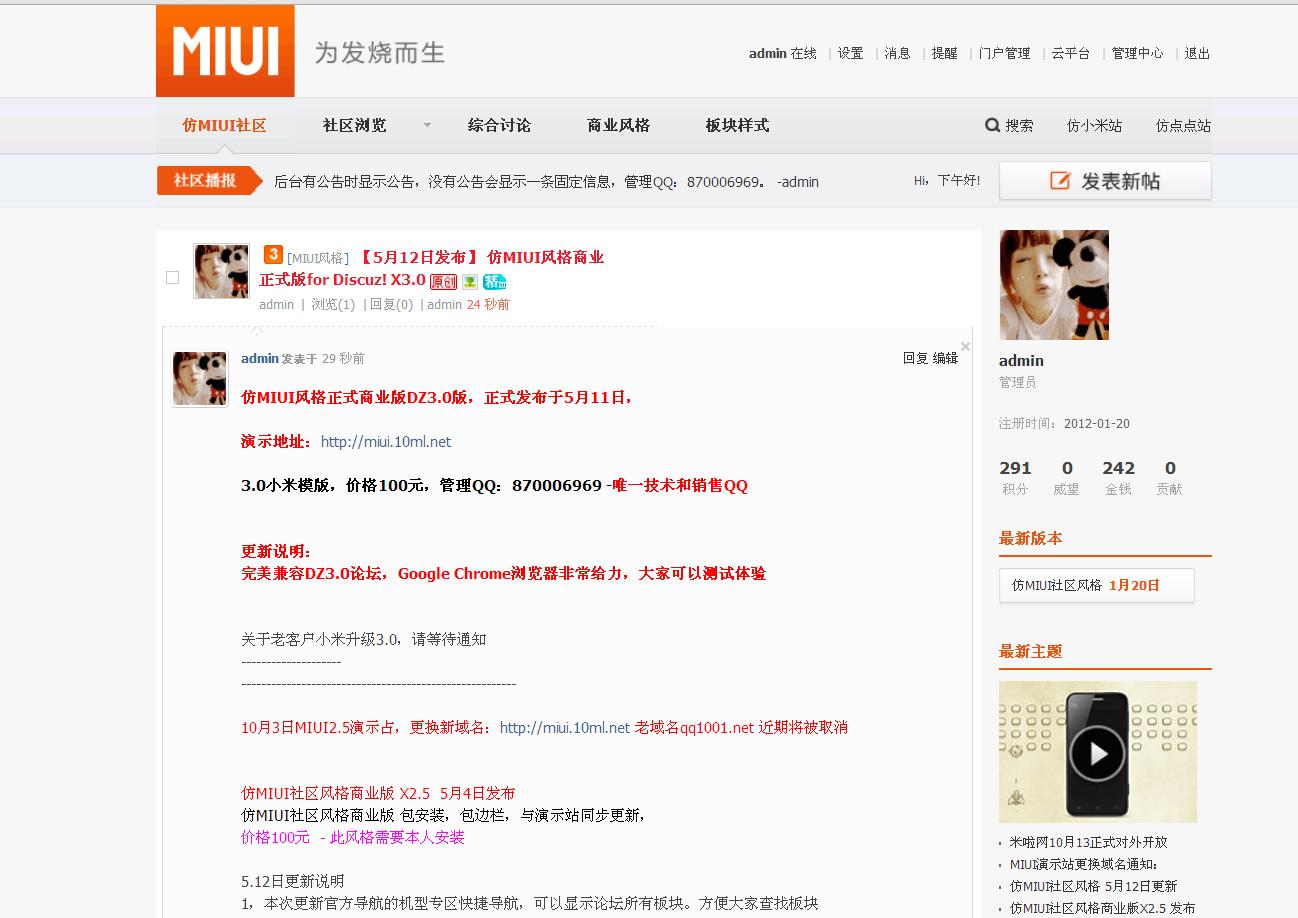
Task: Close the expanded post preview with X
Action: click(965, 346)
